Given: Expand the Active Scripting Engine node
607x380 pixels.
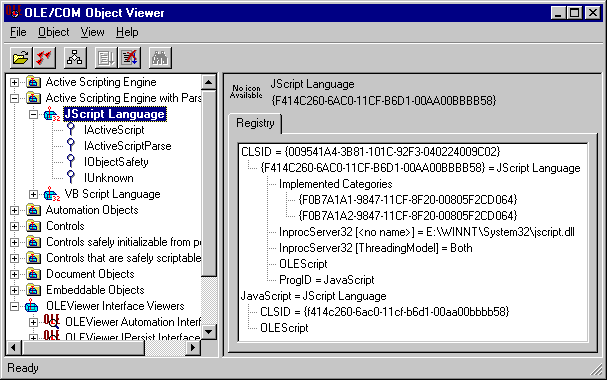Looking at the screenshot, I should pyautogui.click(x=14, y=82).
